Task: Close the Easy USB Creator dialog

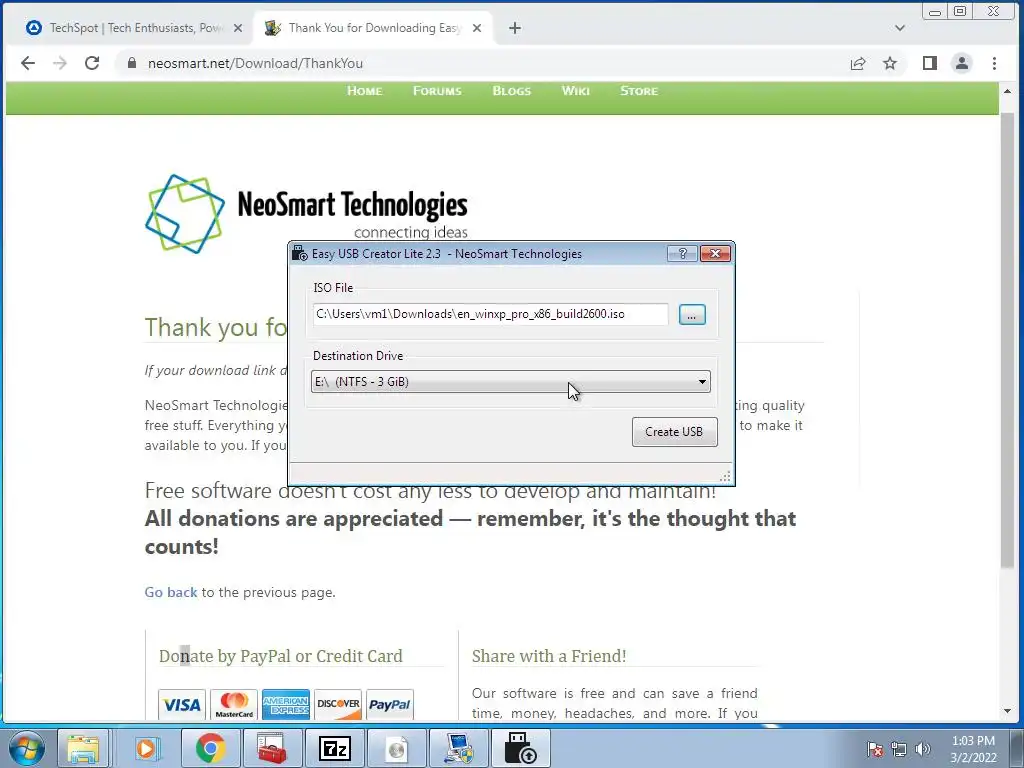Action: pyautogui.click(x=715, y=253)
